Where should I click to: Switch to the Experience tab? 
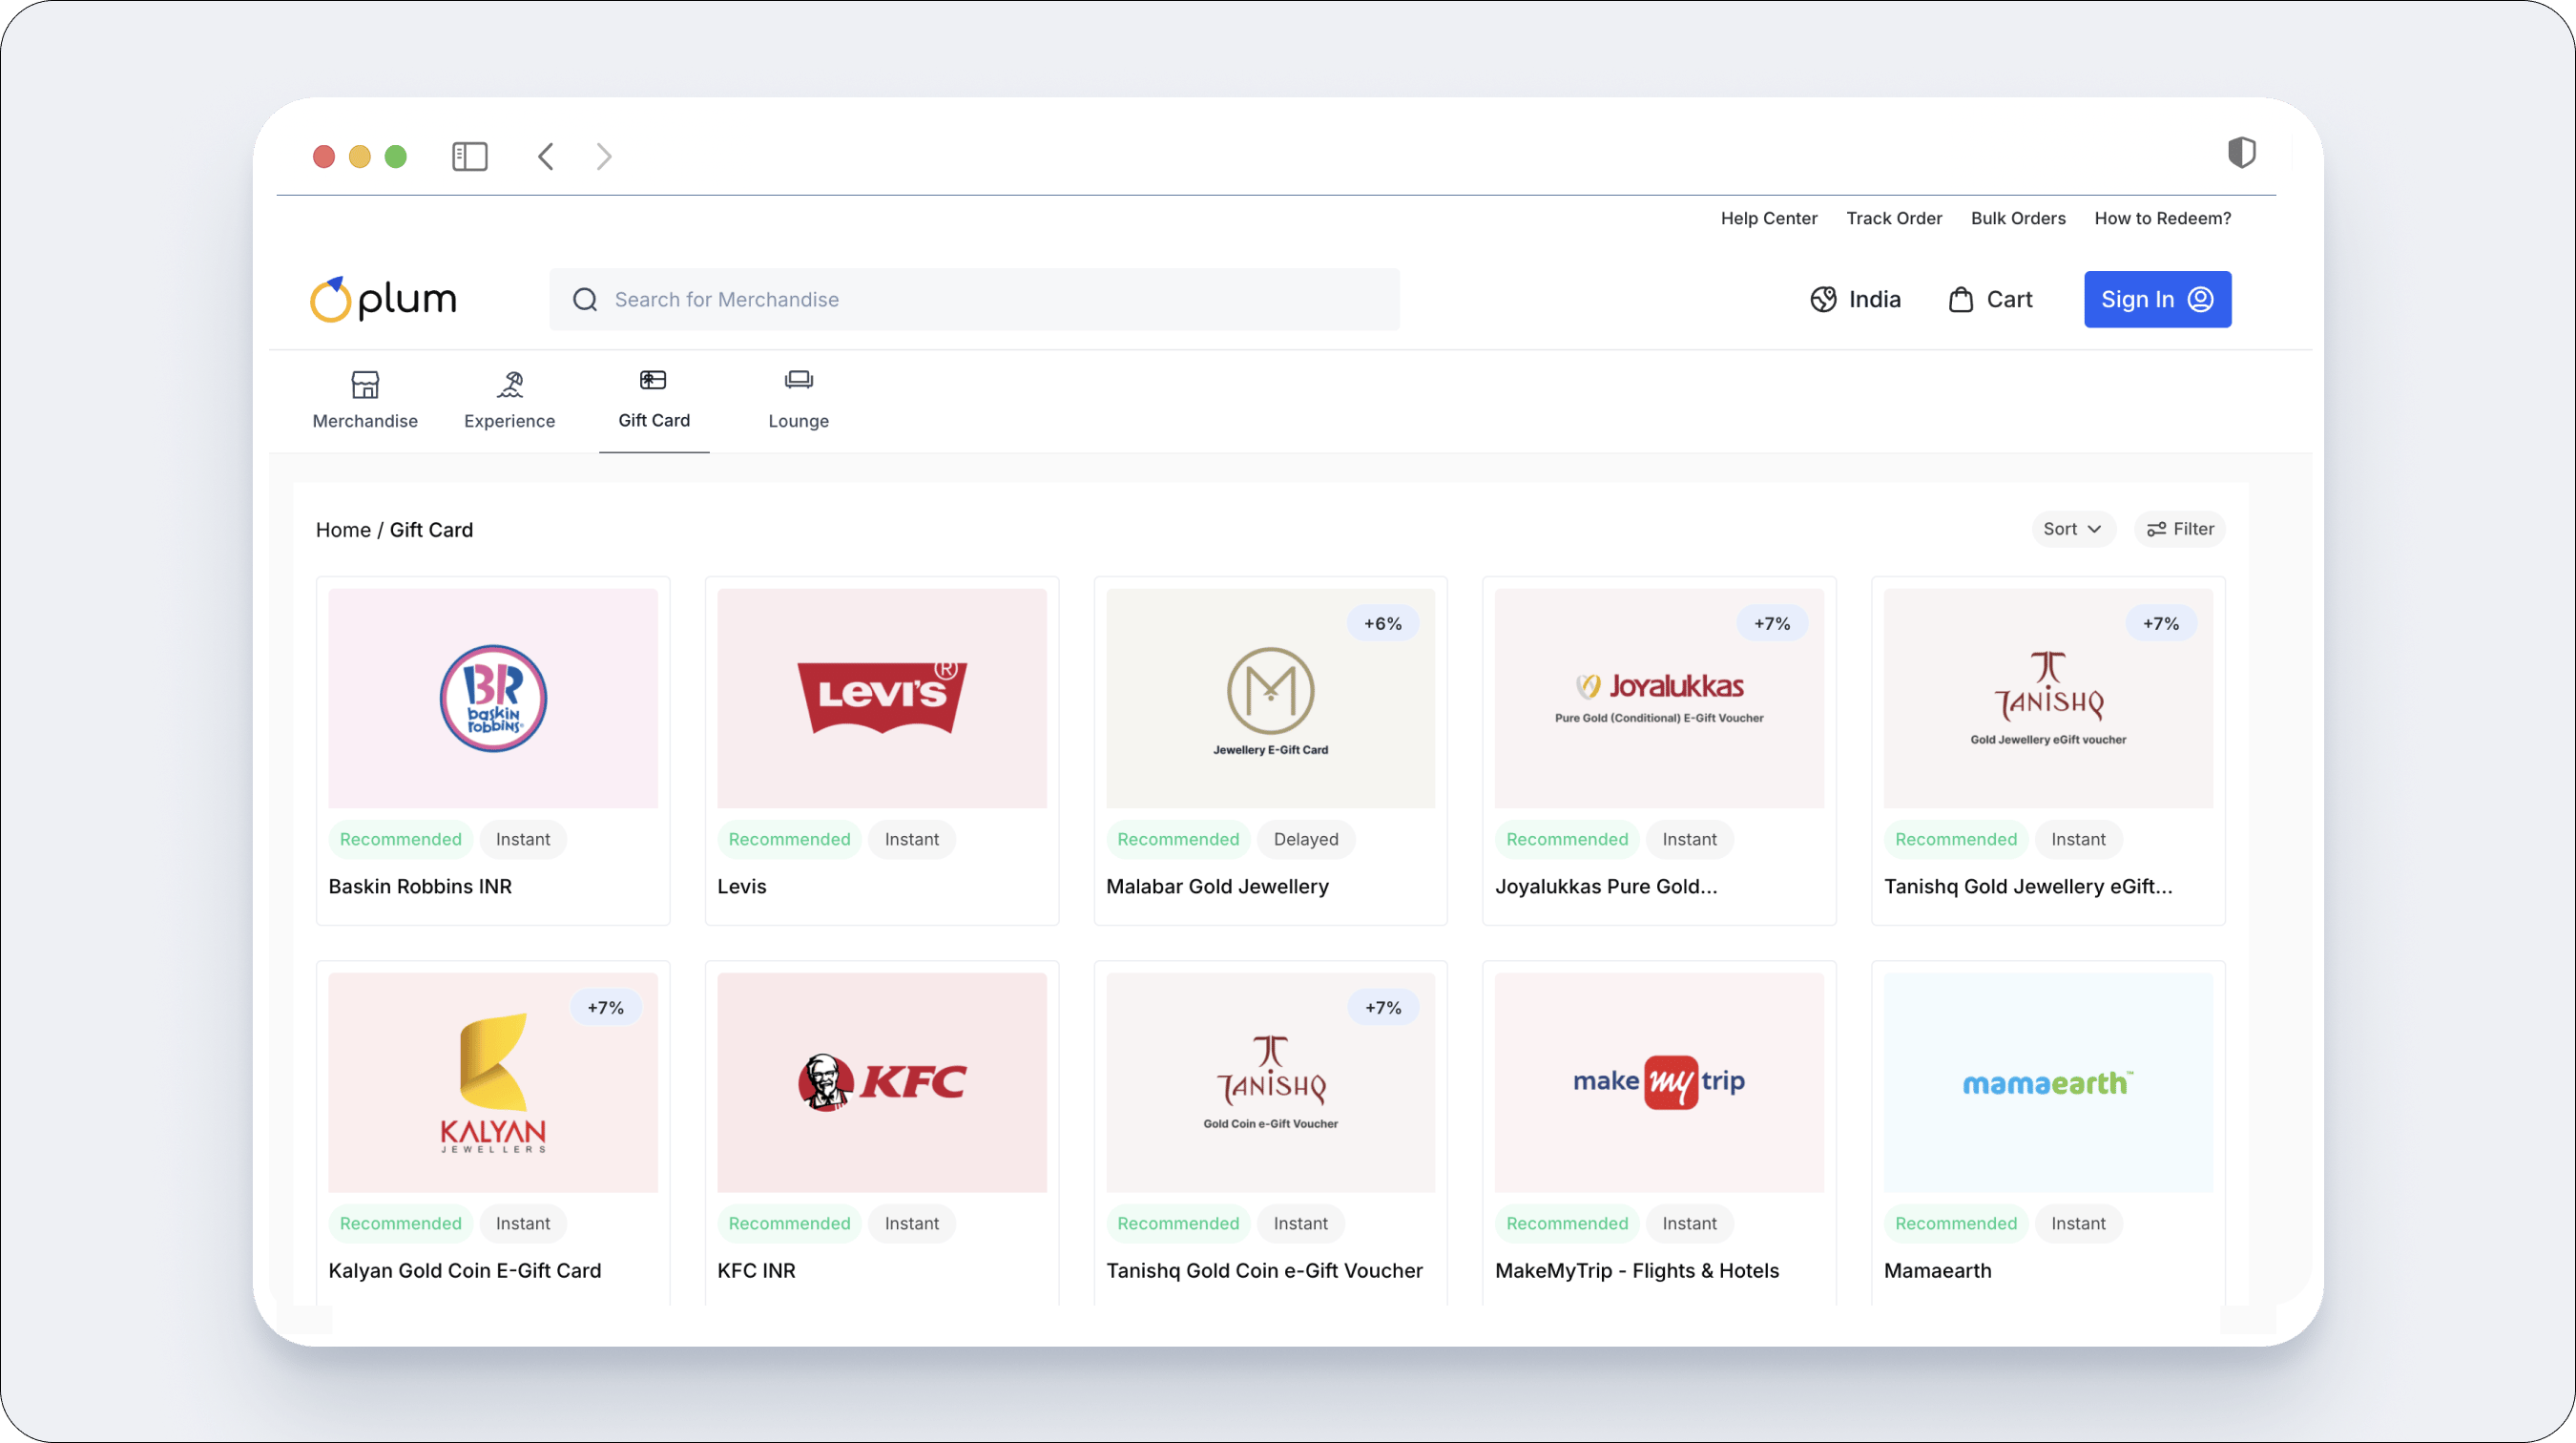tap(510, 401)
